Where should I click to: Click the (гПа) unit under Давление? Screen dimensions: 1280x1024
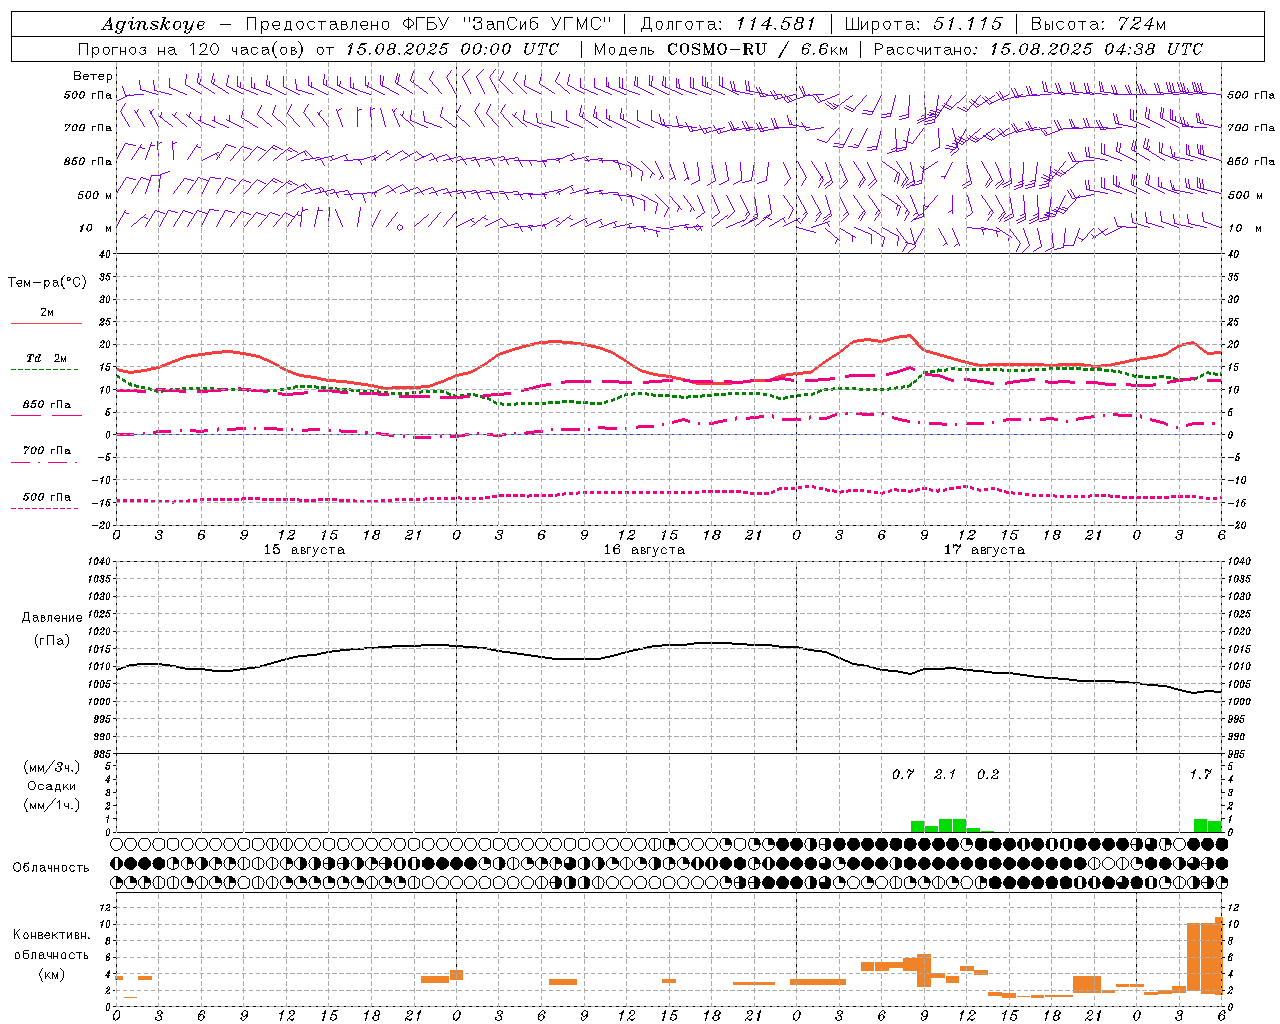(x=52, y=640)
